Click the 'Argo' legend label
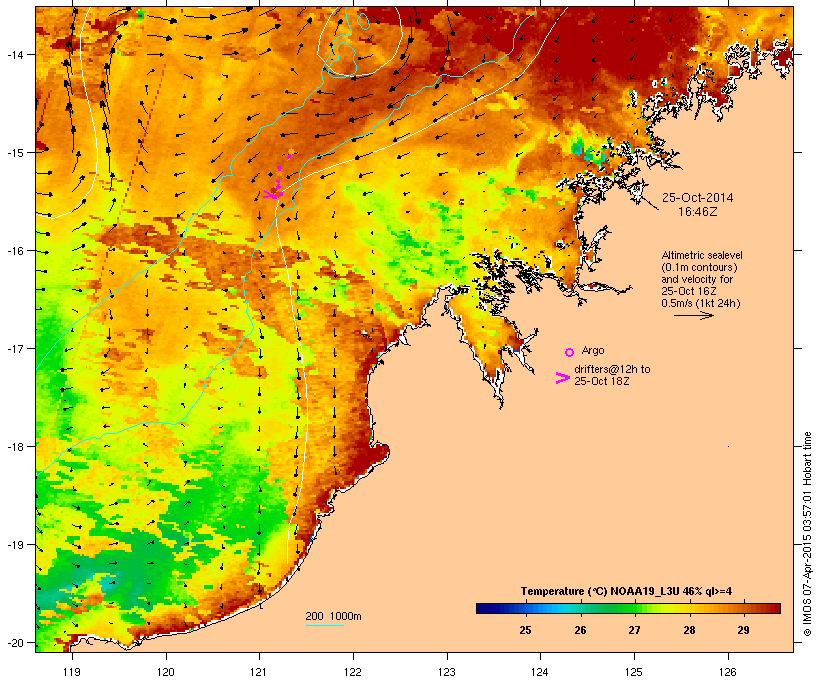The height and width of the screenshot is (680, 820). click(x=593, y=350)
